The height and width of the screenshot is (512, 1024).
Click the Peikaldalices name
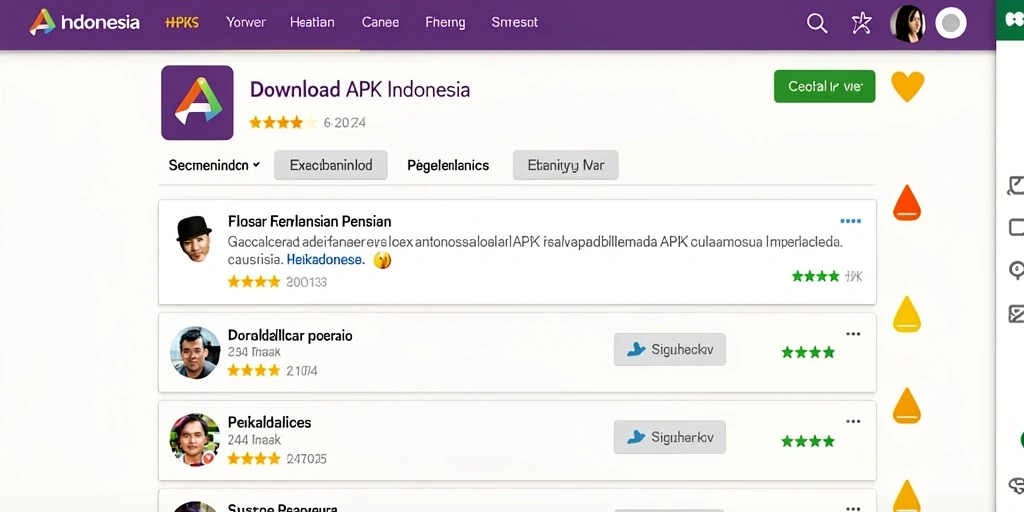pyautogui.click(x=269, y=422)
